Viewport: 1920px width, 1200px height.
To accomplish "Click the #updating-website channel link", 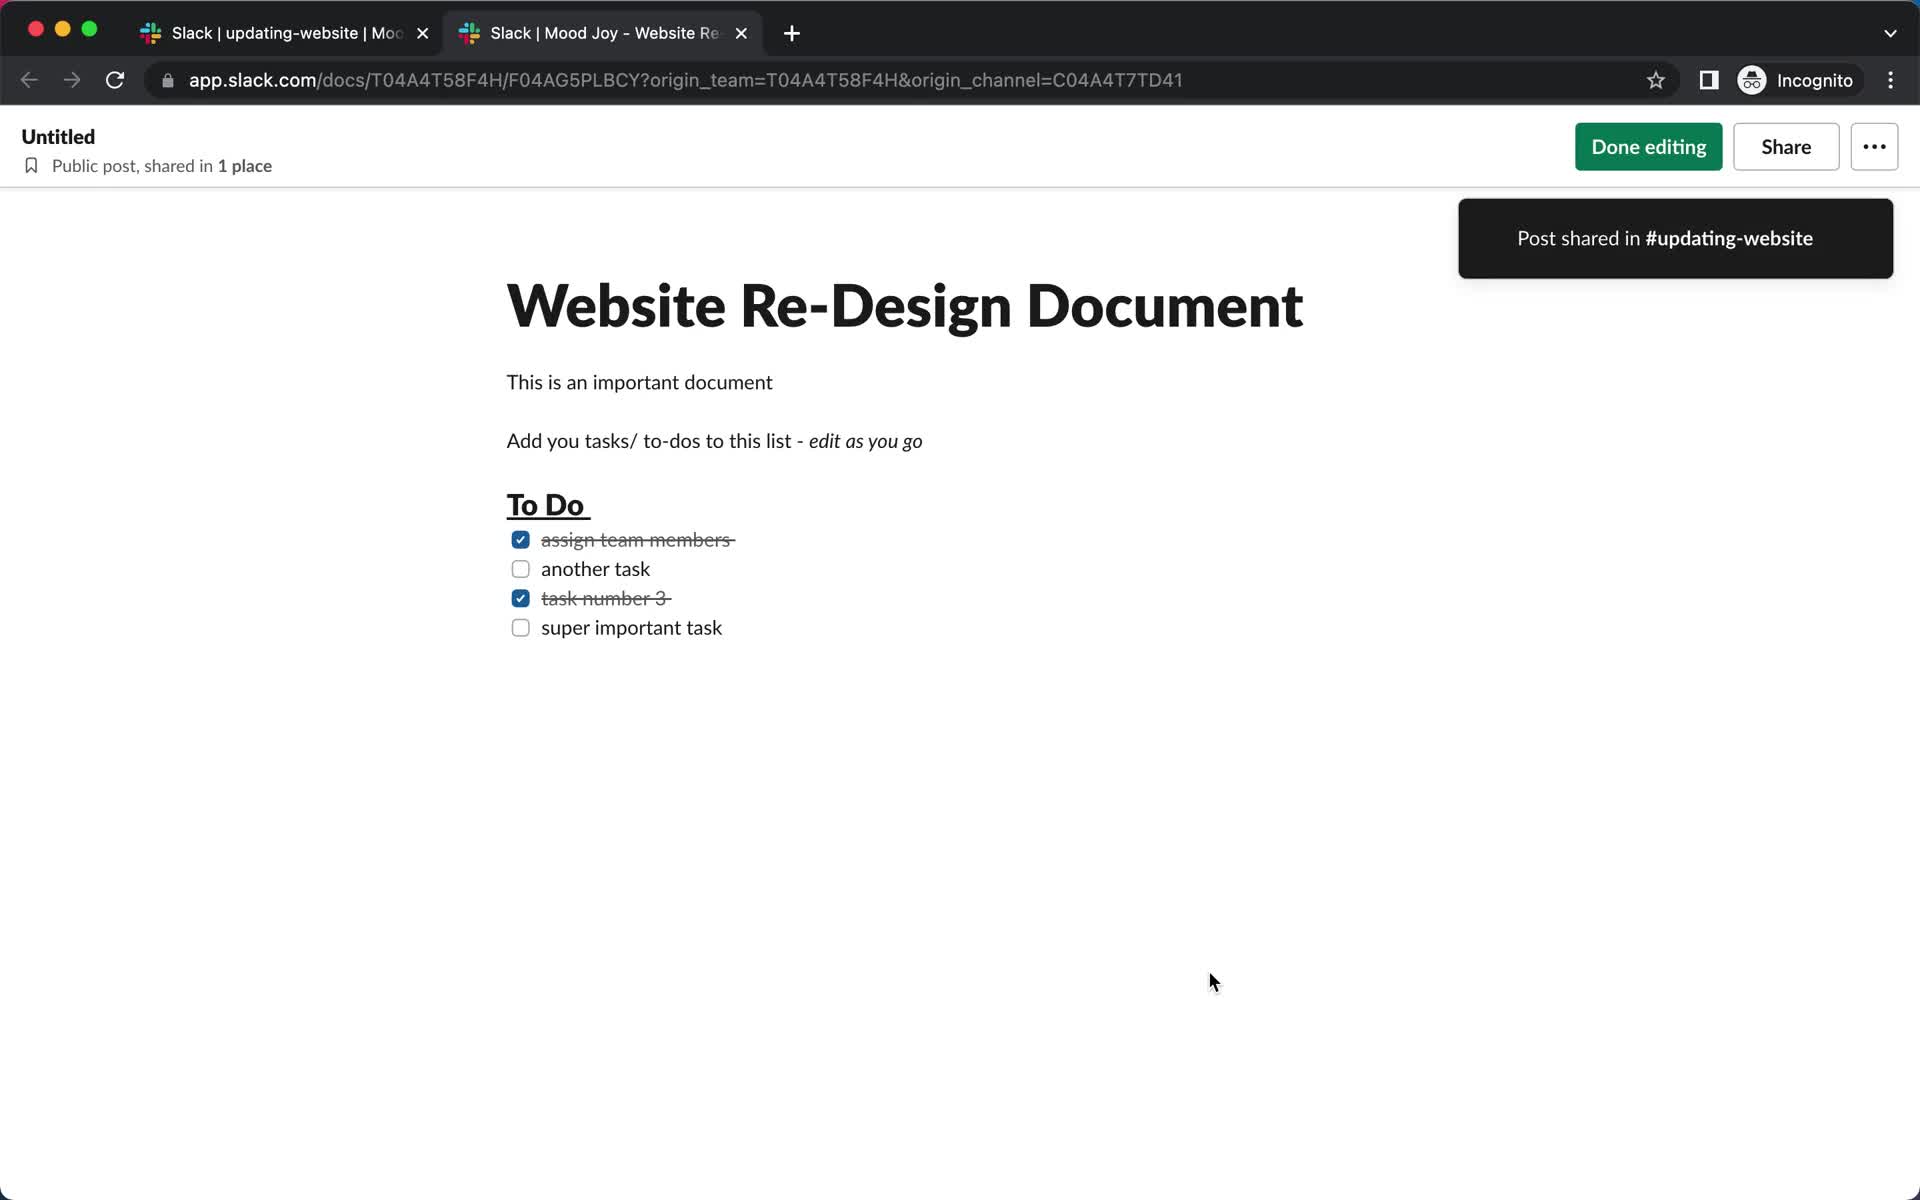I will [1728, 238].
